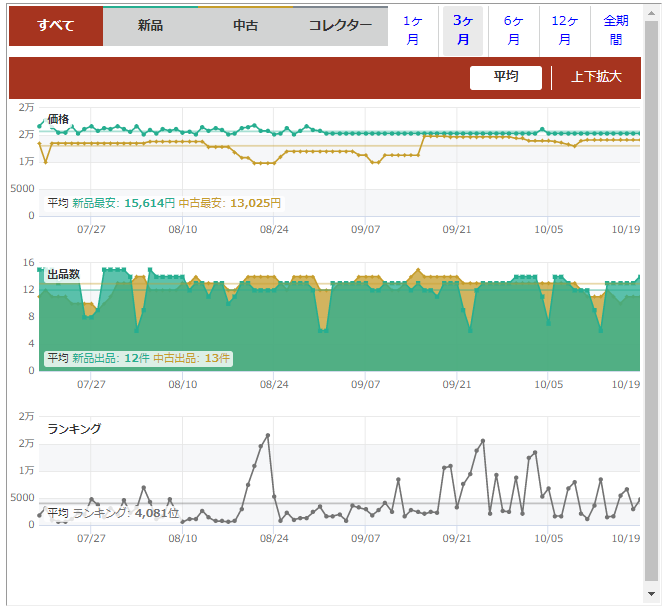Open the コレクター tab
This screenshot has height=611, width=667.
(x=340, y=26)
